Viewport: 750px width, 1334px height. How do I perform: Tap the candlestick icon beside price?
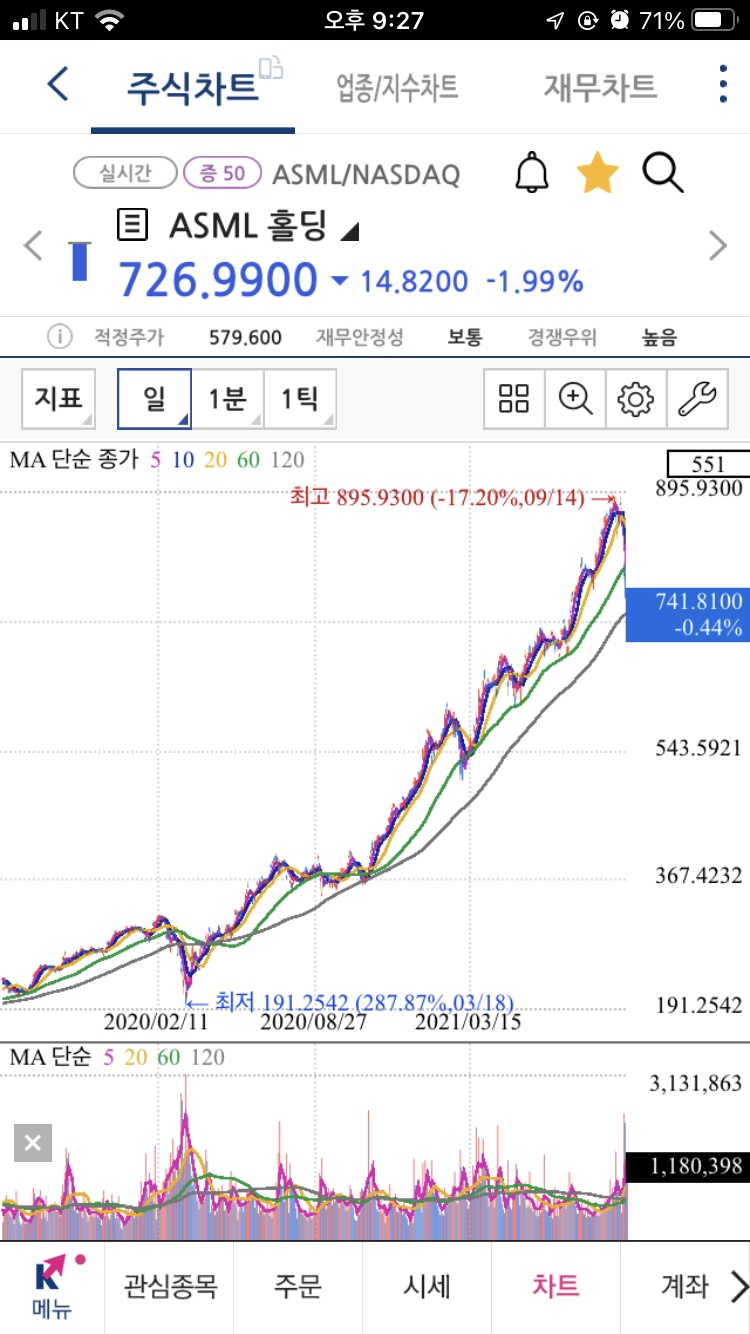(79, 260)
